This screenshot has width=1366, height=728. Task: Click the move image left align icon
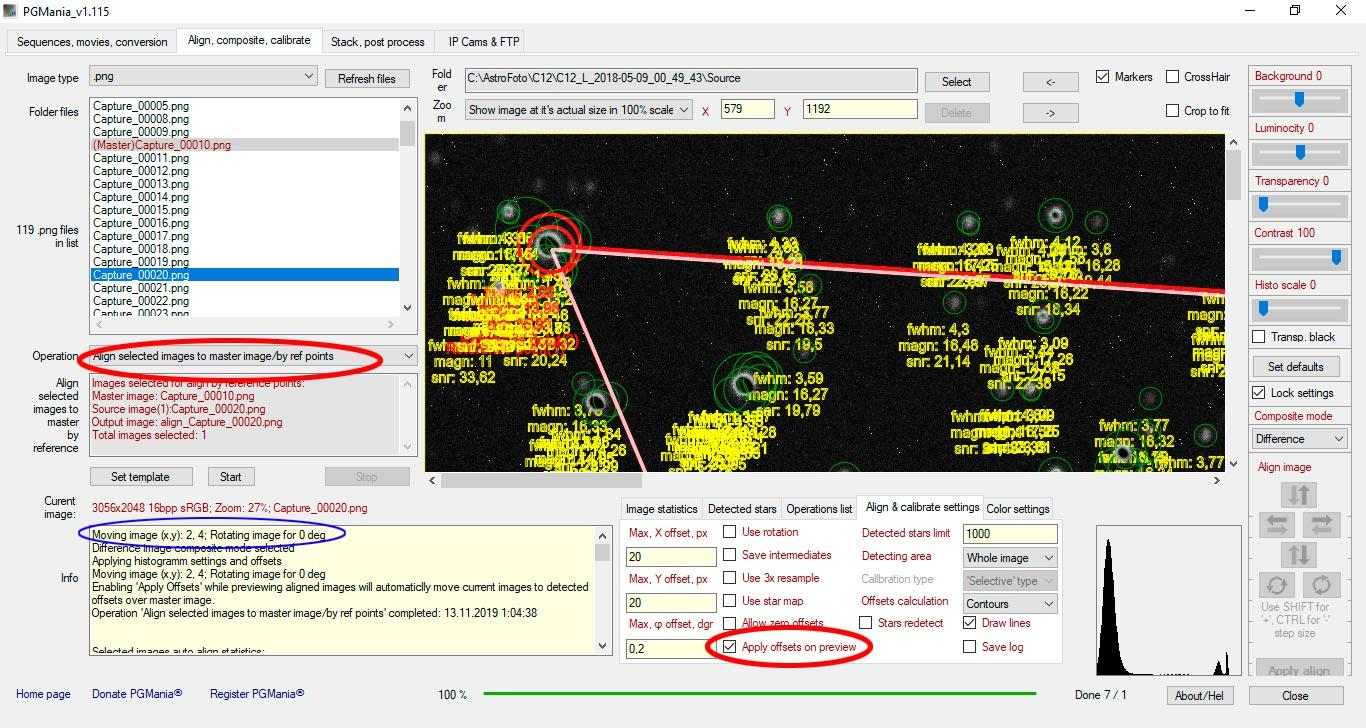pos(1277,524)
